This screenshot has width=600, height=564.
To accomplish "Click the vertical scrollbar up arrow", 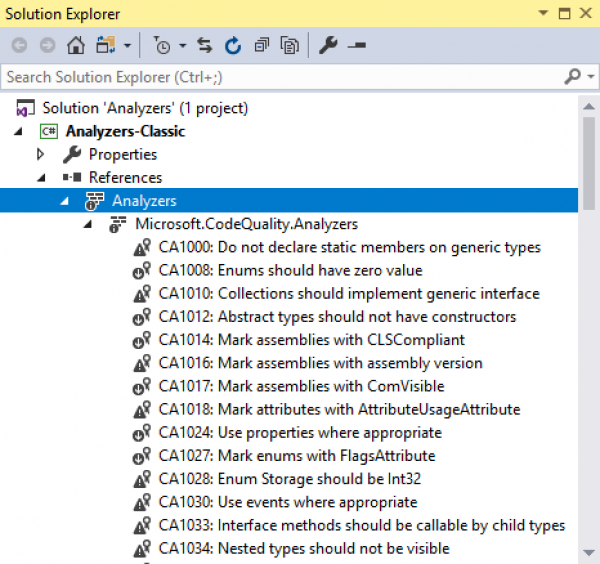I will (x=589, y=107).
